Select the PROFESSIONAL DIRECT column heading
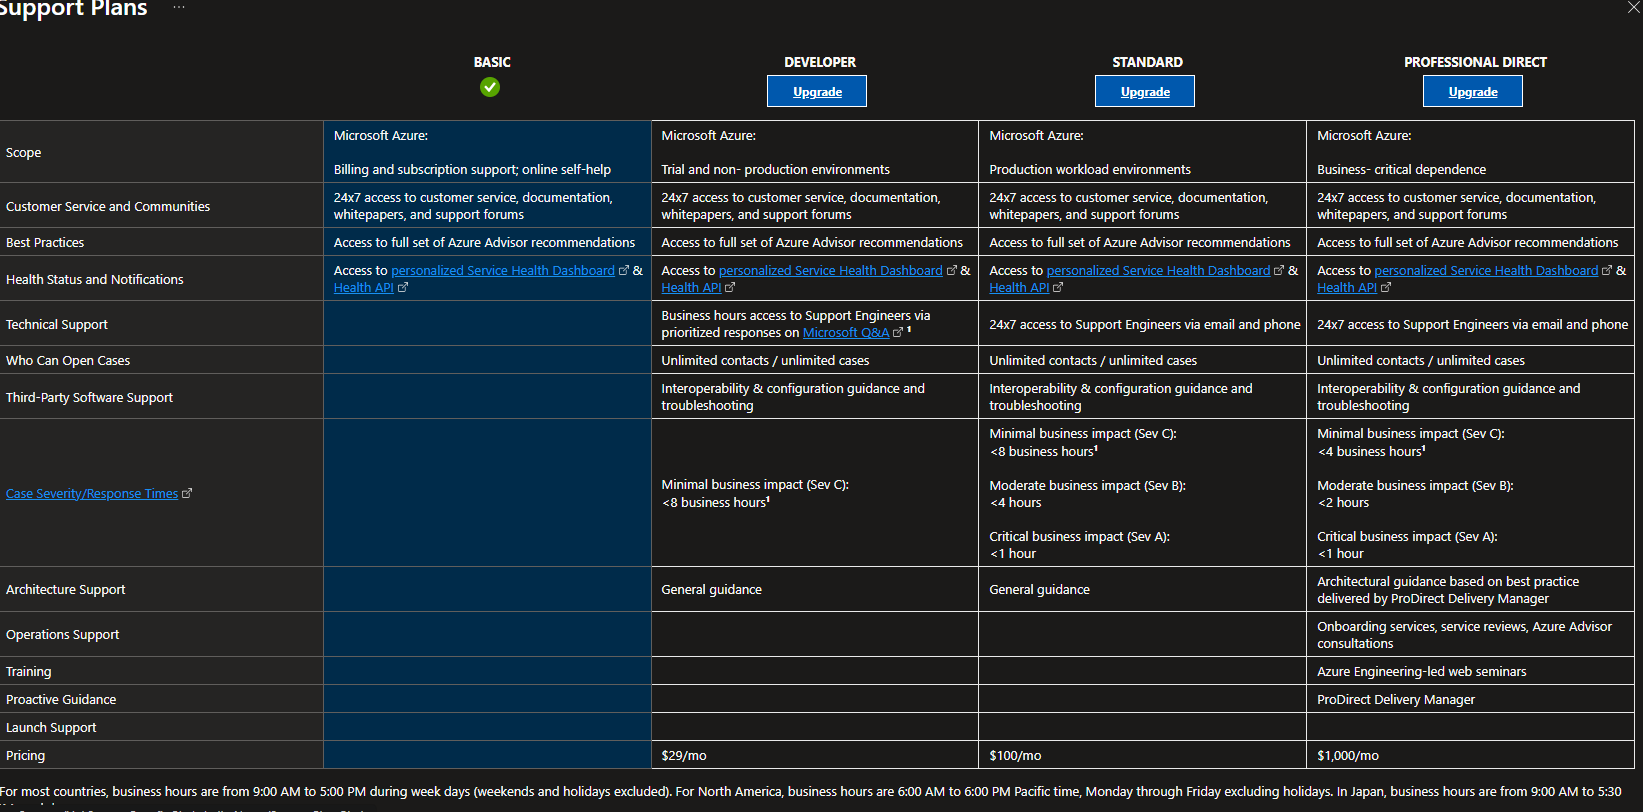The height and width of the screenshot is (812, 1643). tap(1475, 62)
